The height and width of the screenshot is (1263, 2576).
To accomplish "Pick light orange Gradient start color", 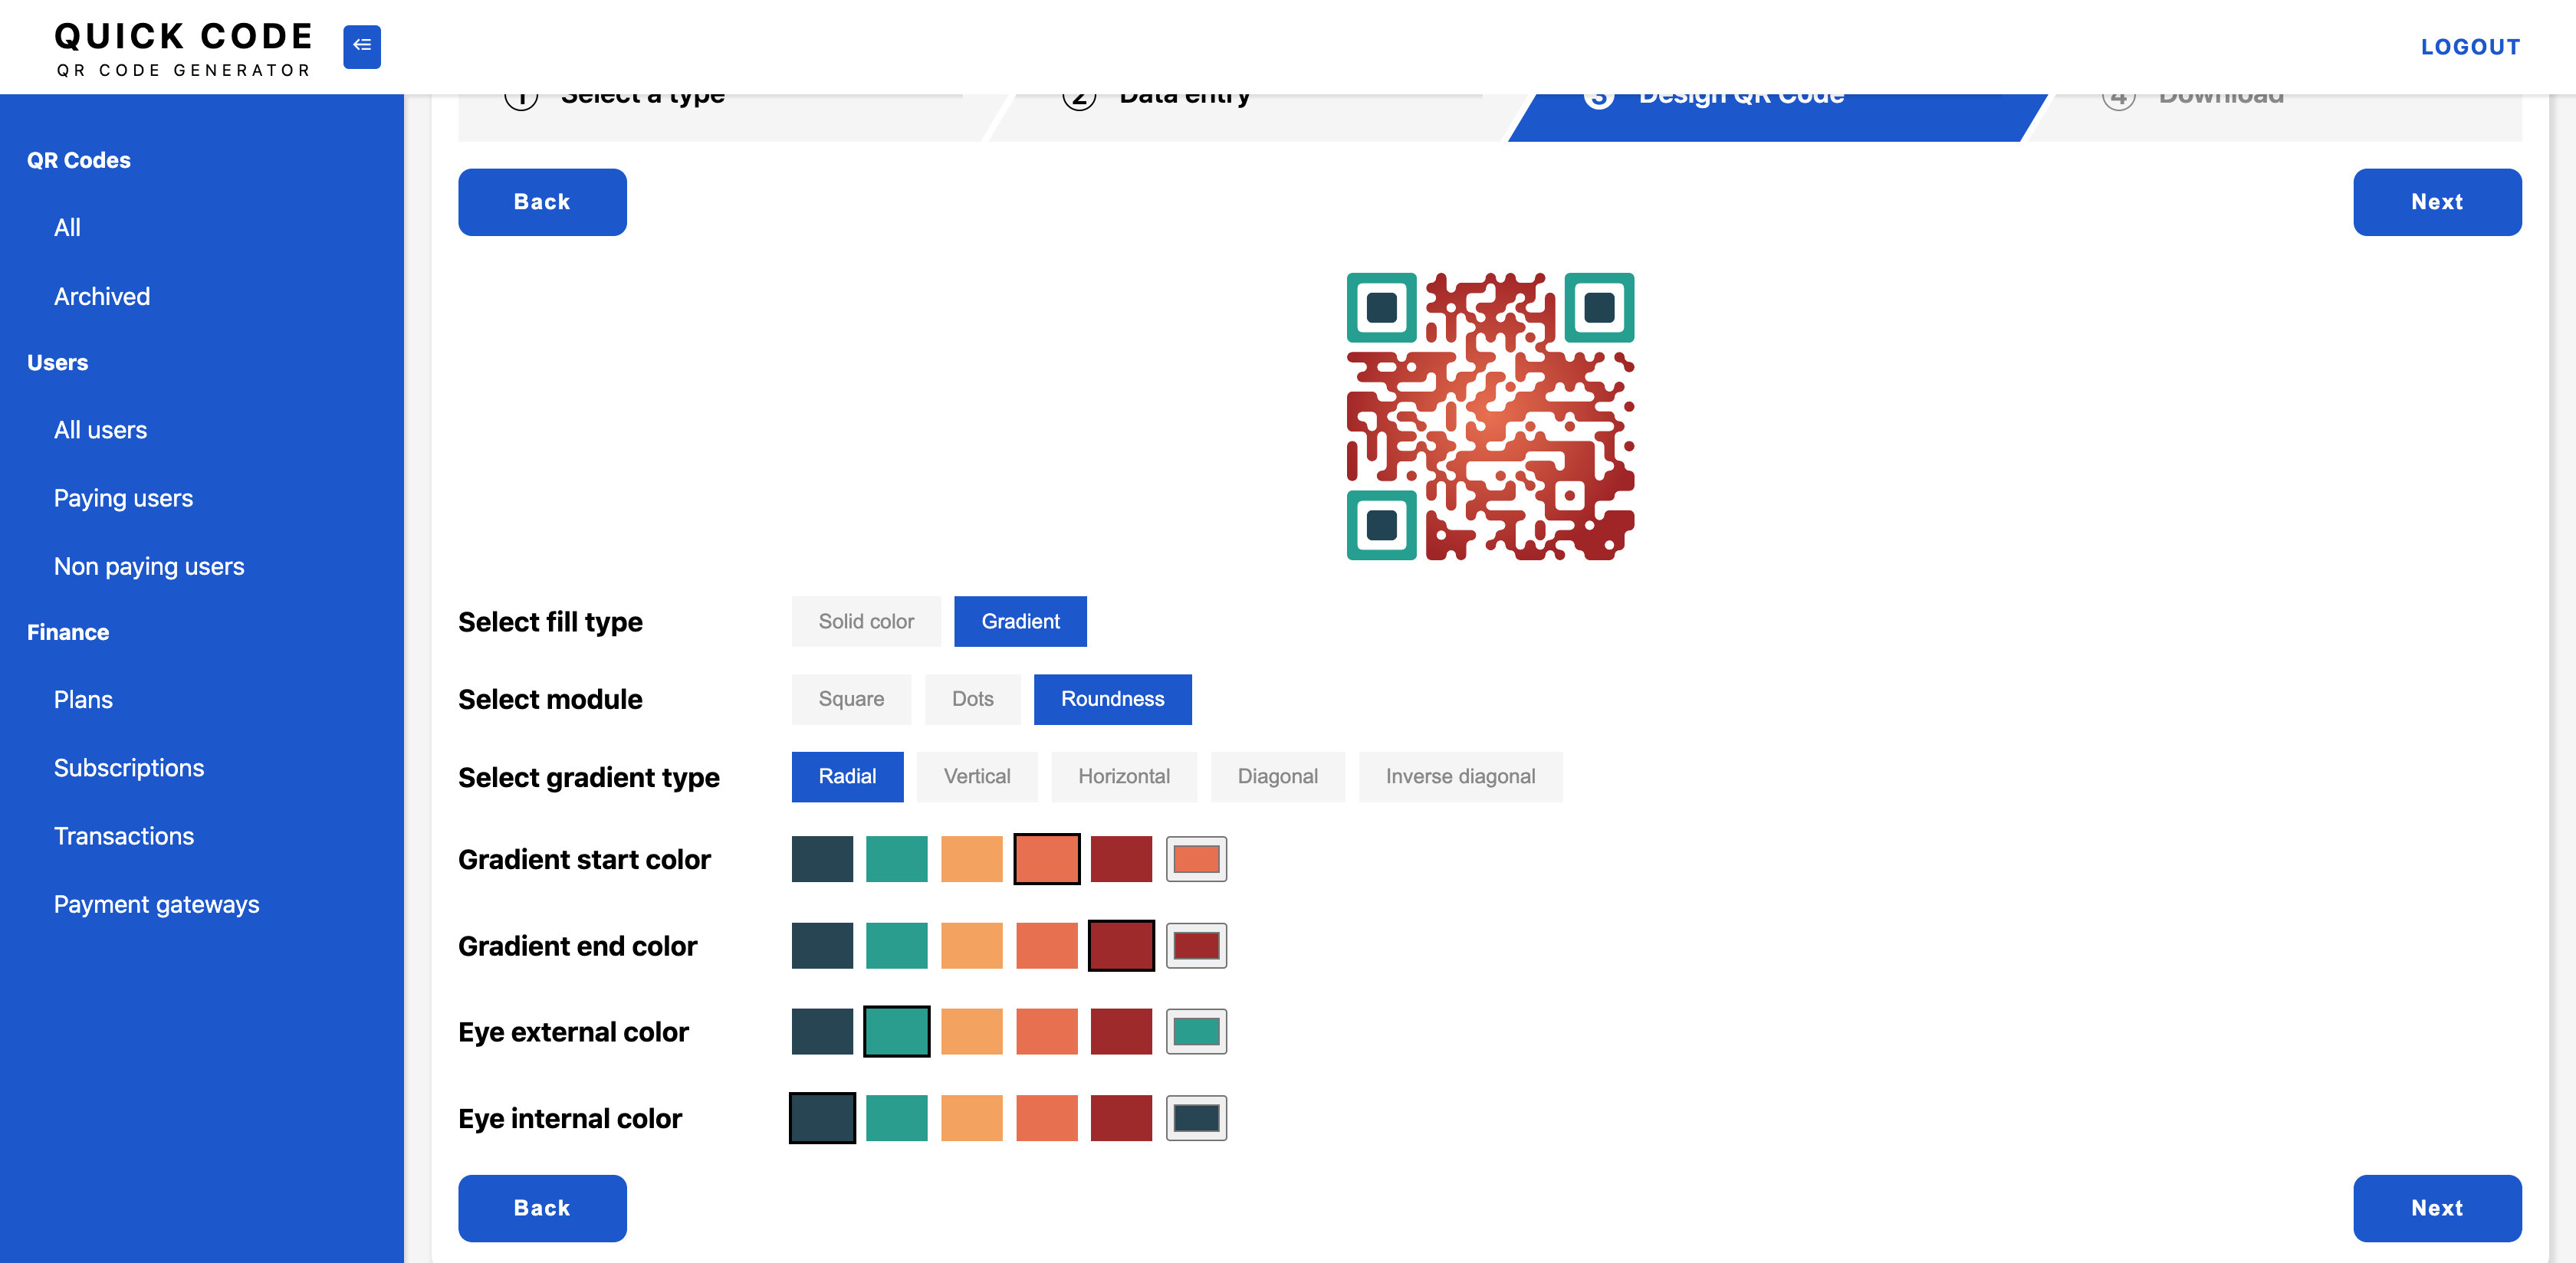I will tap(971, 859).
